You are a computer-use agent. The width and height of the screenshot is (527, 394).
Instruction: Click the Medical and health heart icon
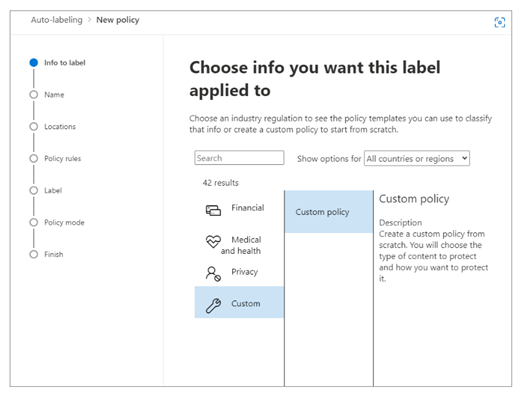(213, 241)
